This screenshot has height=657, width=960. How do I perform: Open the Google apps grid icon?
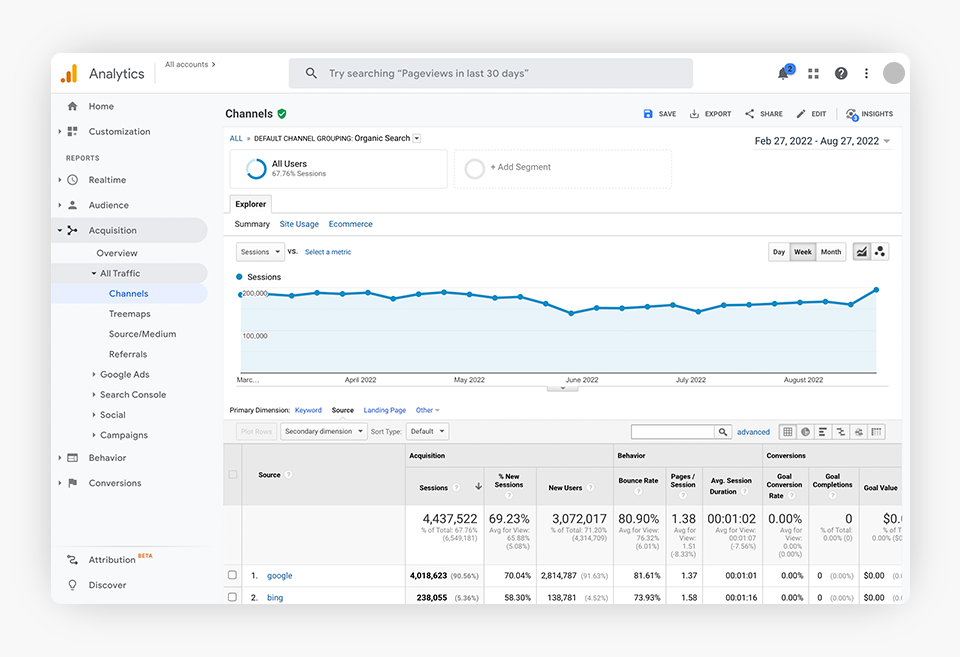813,74
